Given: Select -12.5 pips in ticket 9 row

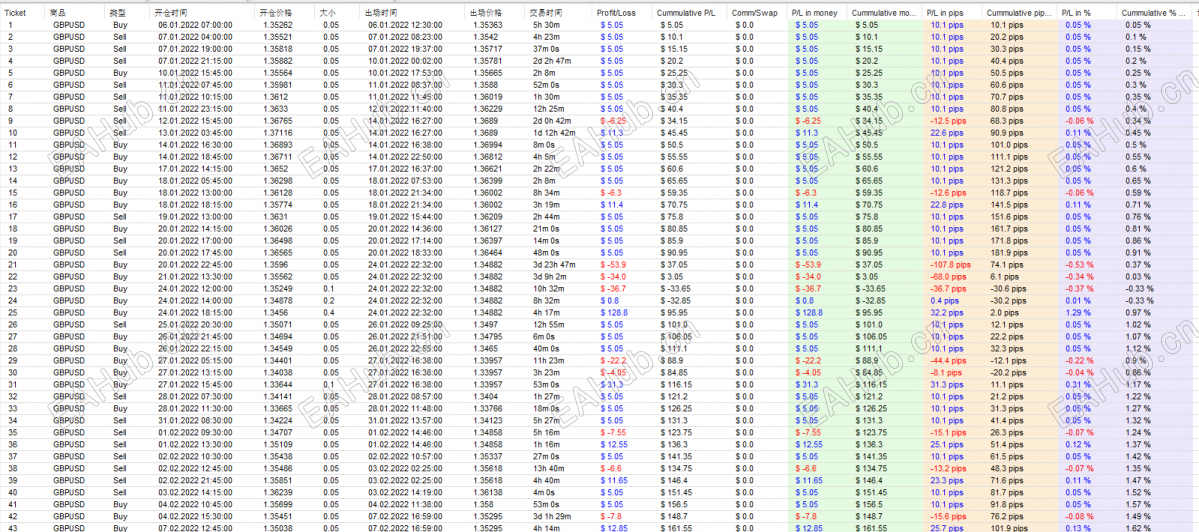Looking at the screenshot, I should (946, 121).
